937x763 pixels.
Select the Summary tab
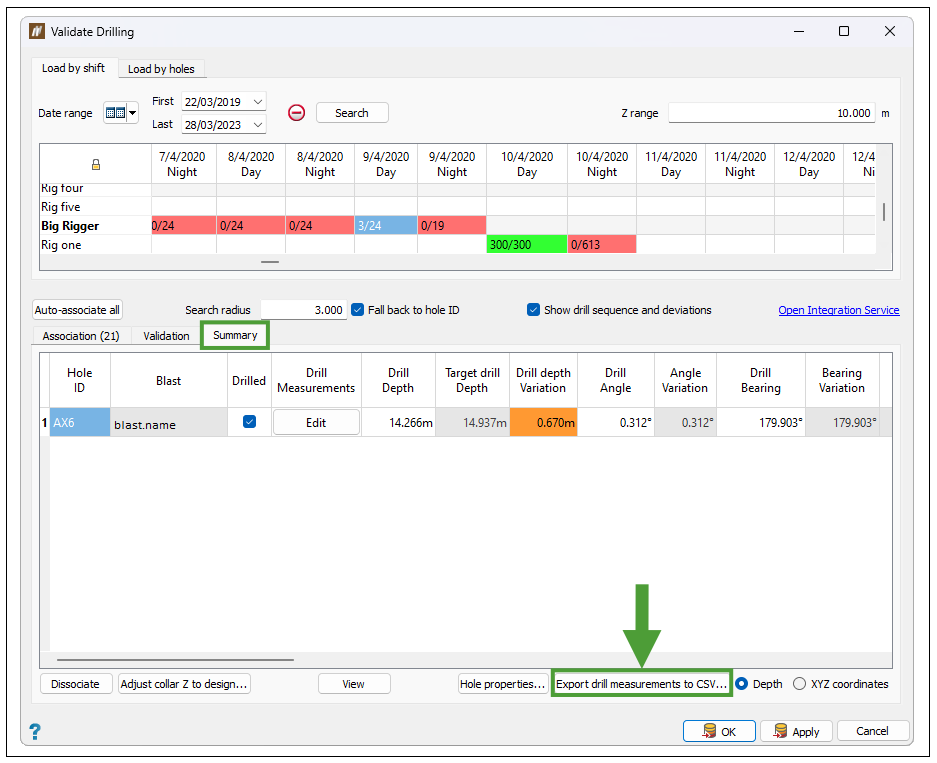point(235,335)
